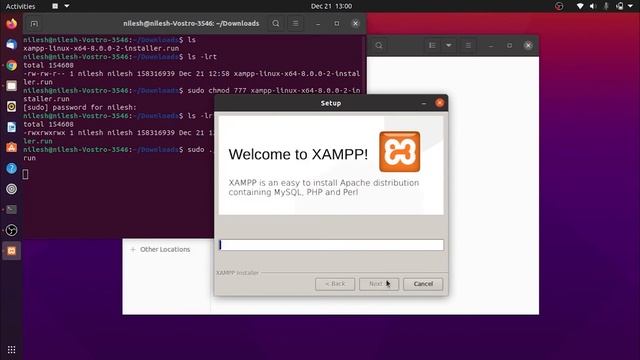Open Firefox from the dock
Viewport: 640px width, 360px height.
tap(11, 24)
